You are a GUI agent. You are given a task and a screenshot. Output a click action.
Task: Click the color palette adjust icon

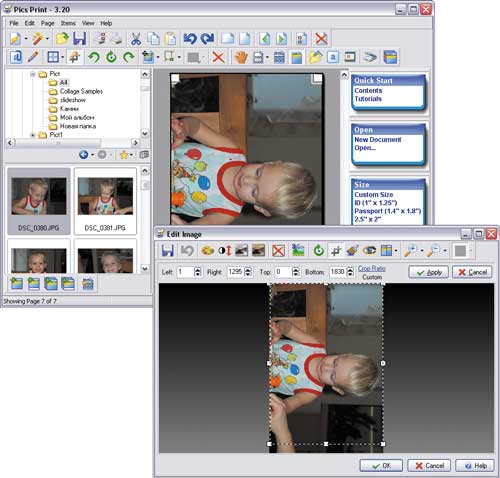click(207, 250)
